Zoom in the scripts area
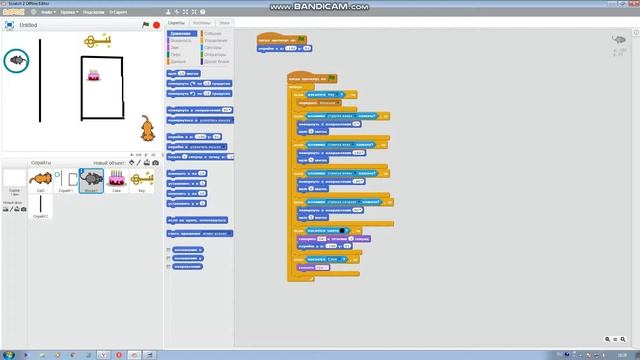640x360 pixels. (623, 339)
